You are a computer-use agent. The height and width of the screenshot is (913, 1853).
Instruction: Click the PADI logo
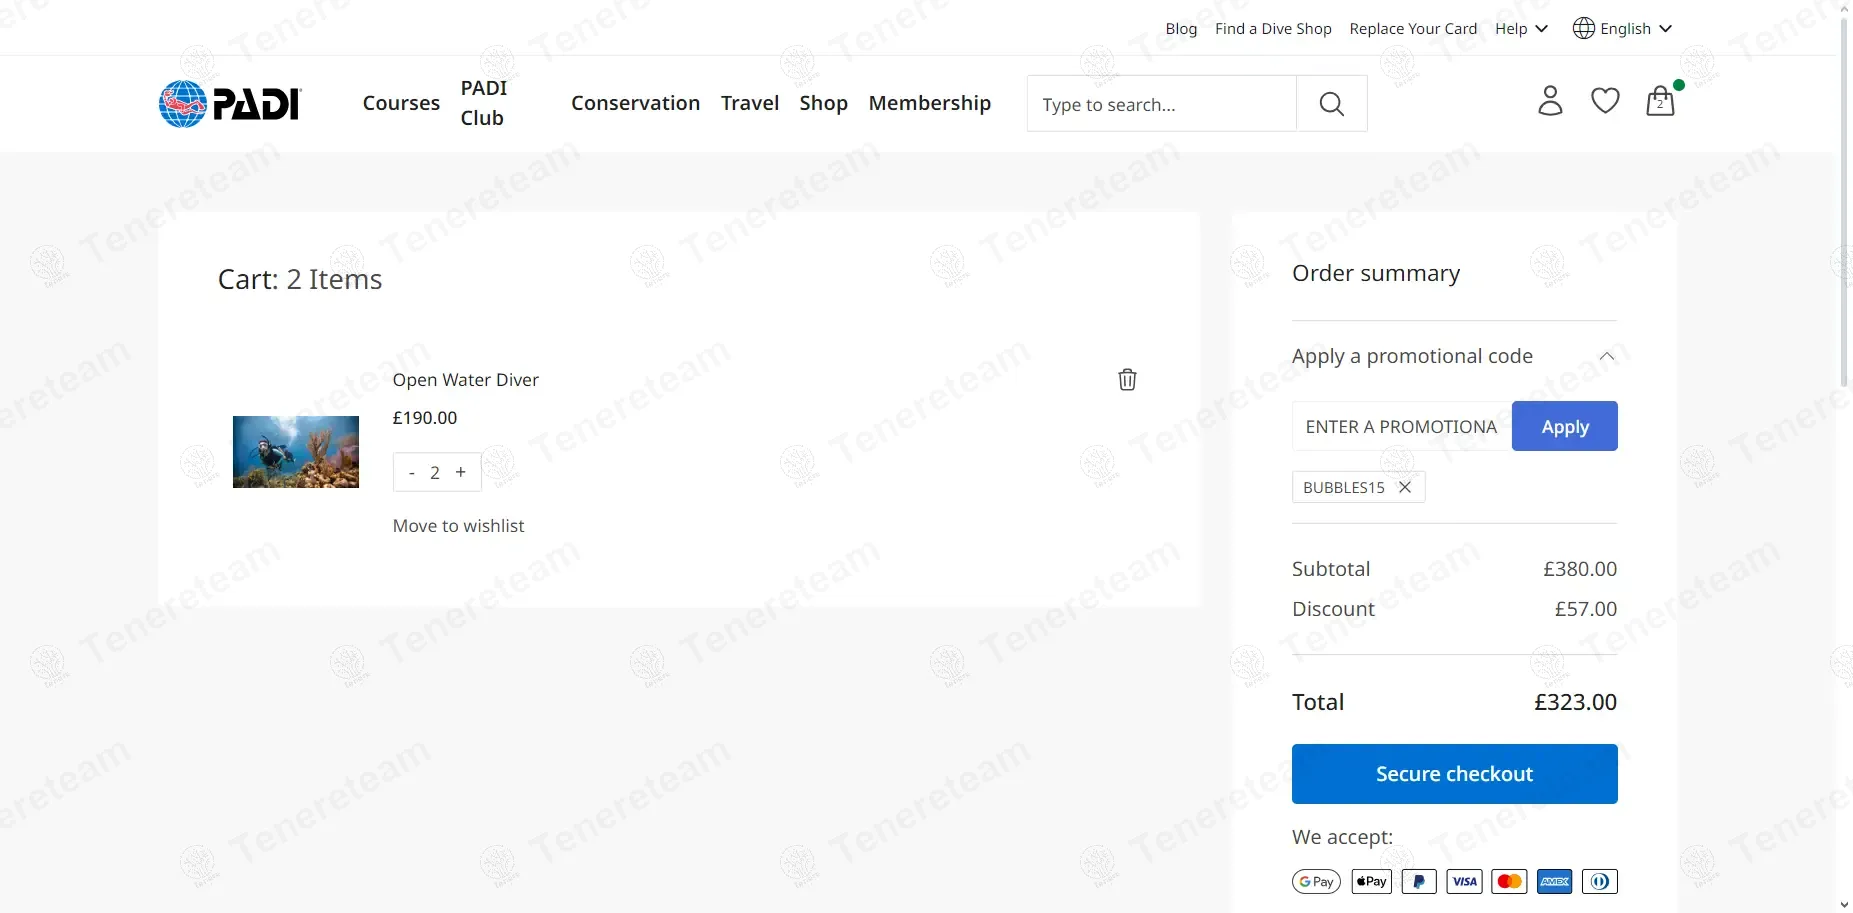click(230, 104)
